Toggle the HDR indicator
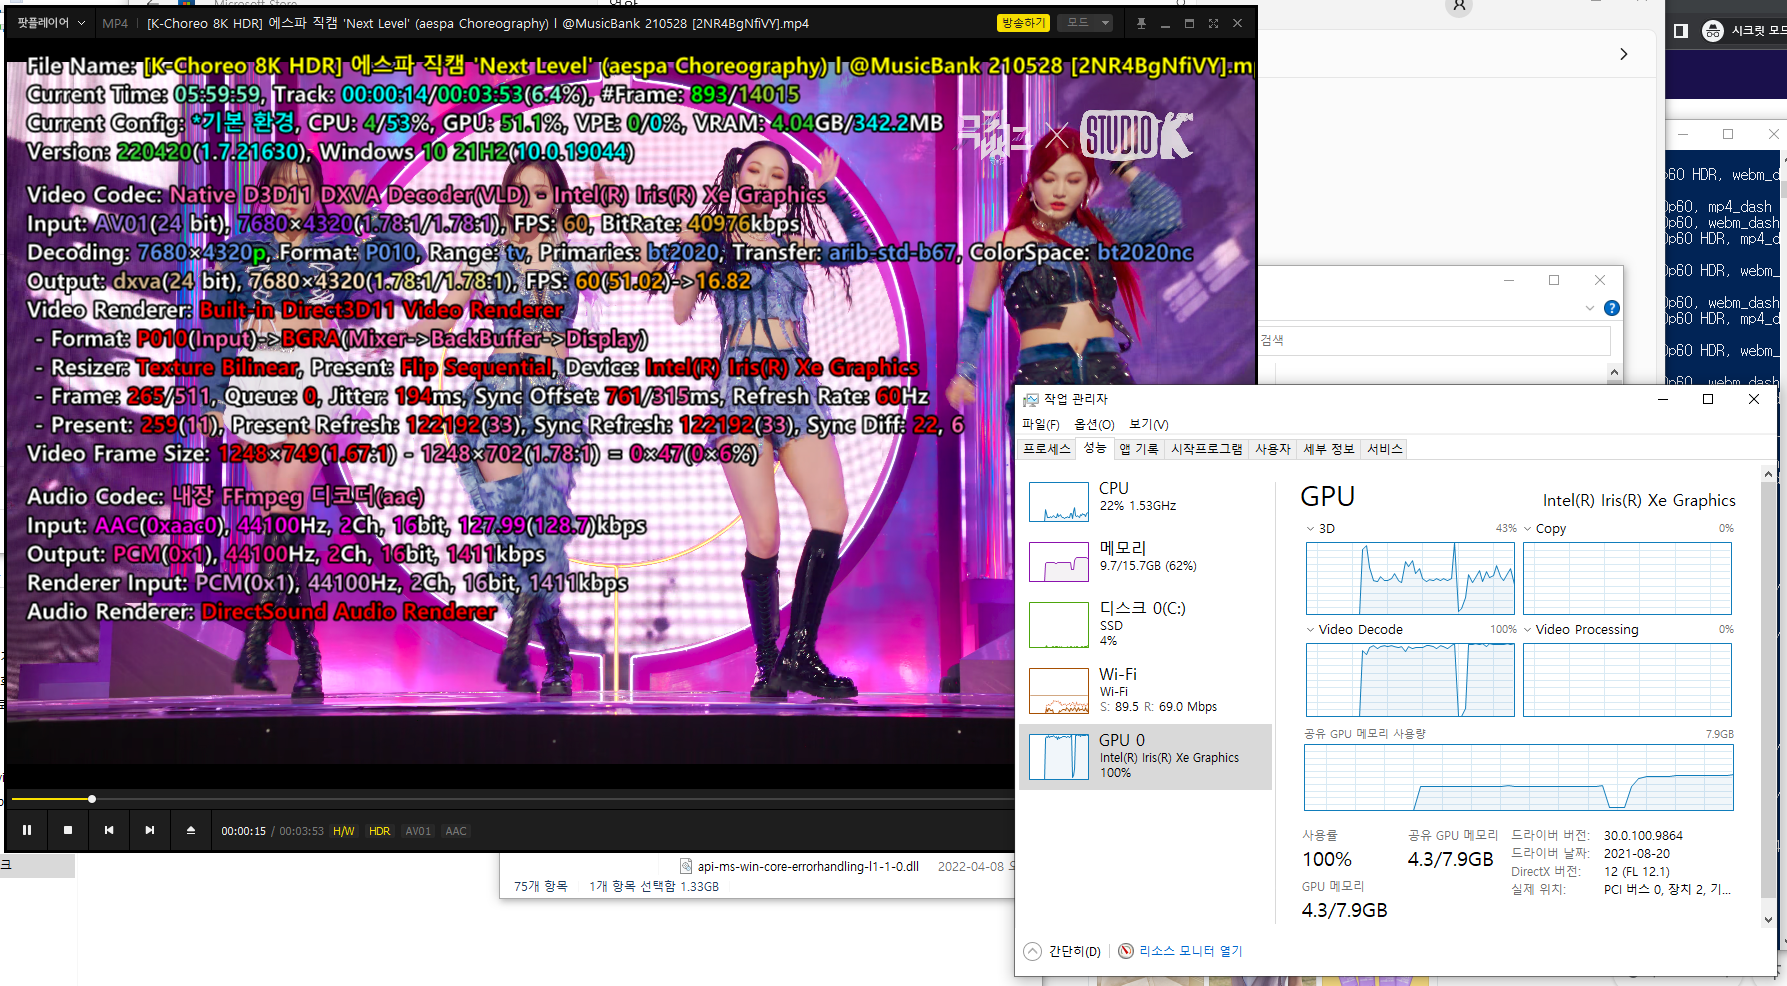The image size is (1787, 986). tap(380, 831)
